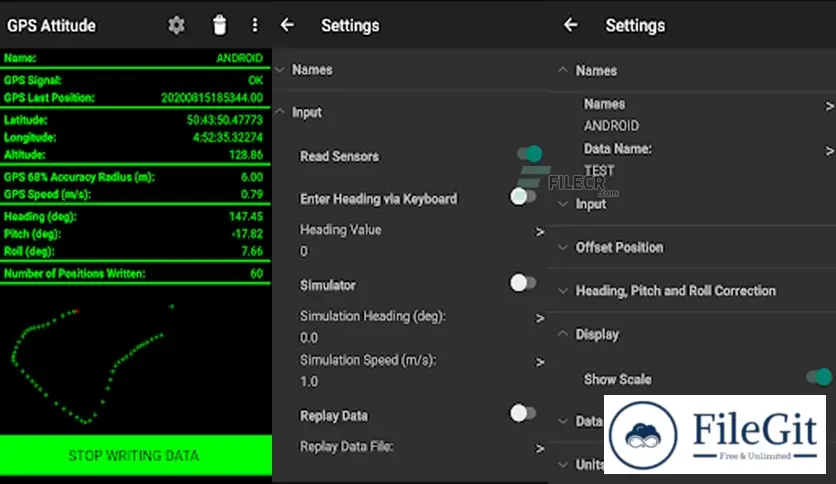Select Simulation Heading (deg) setting label
The height and width of the screenshot is (484, 836).
(x=373, y=316)
